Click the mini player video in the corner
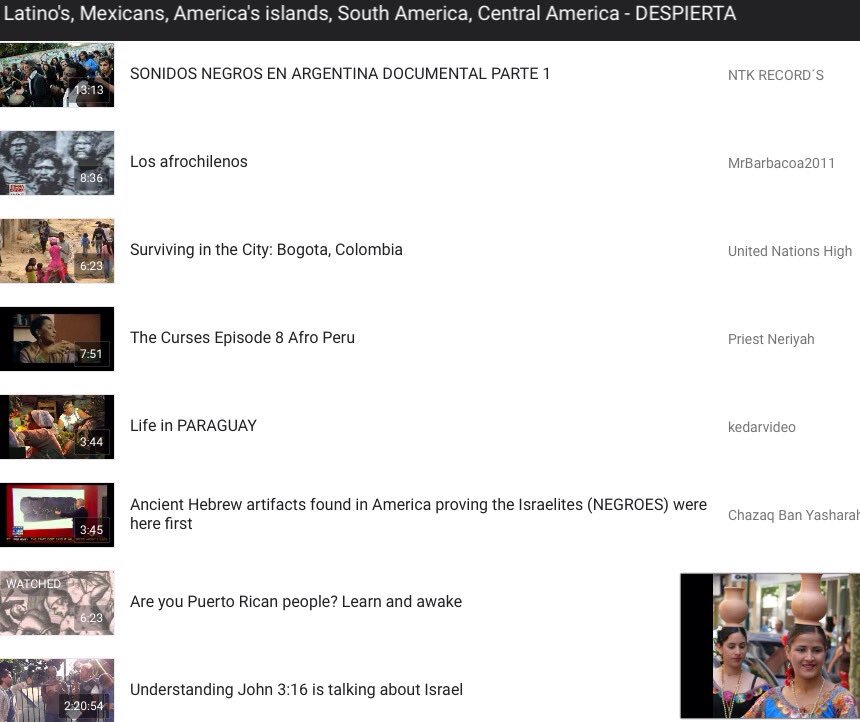Screen dimensions: 860x722 coord(770,645)
